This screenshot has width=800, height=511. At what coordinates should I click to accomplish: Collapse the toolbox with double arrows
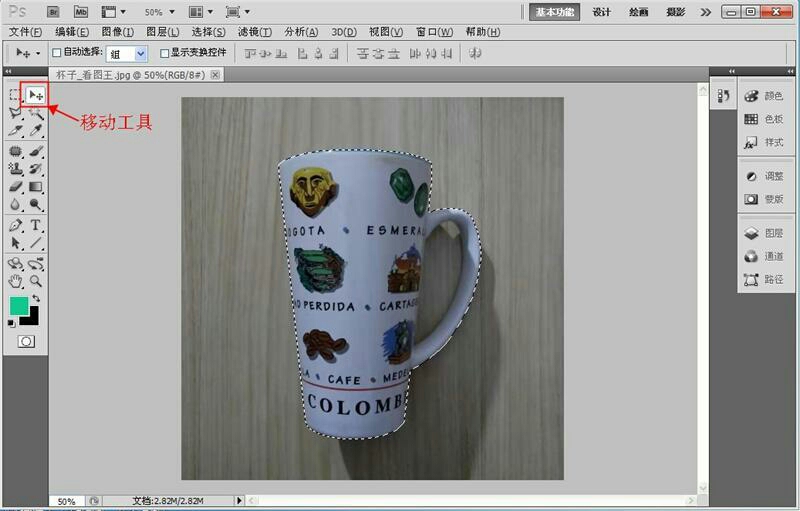click(x=8, y=71)
